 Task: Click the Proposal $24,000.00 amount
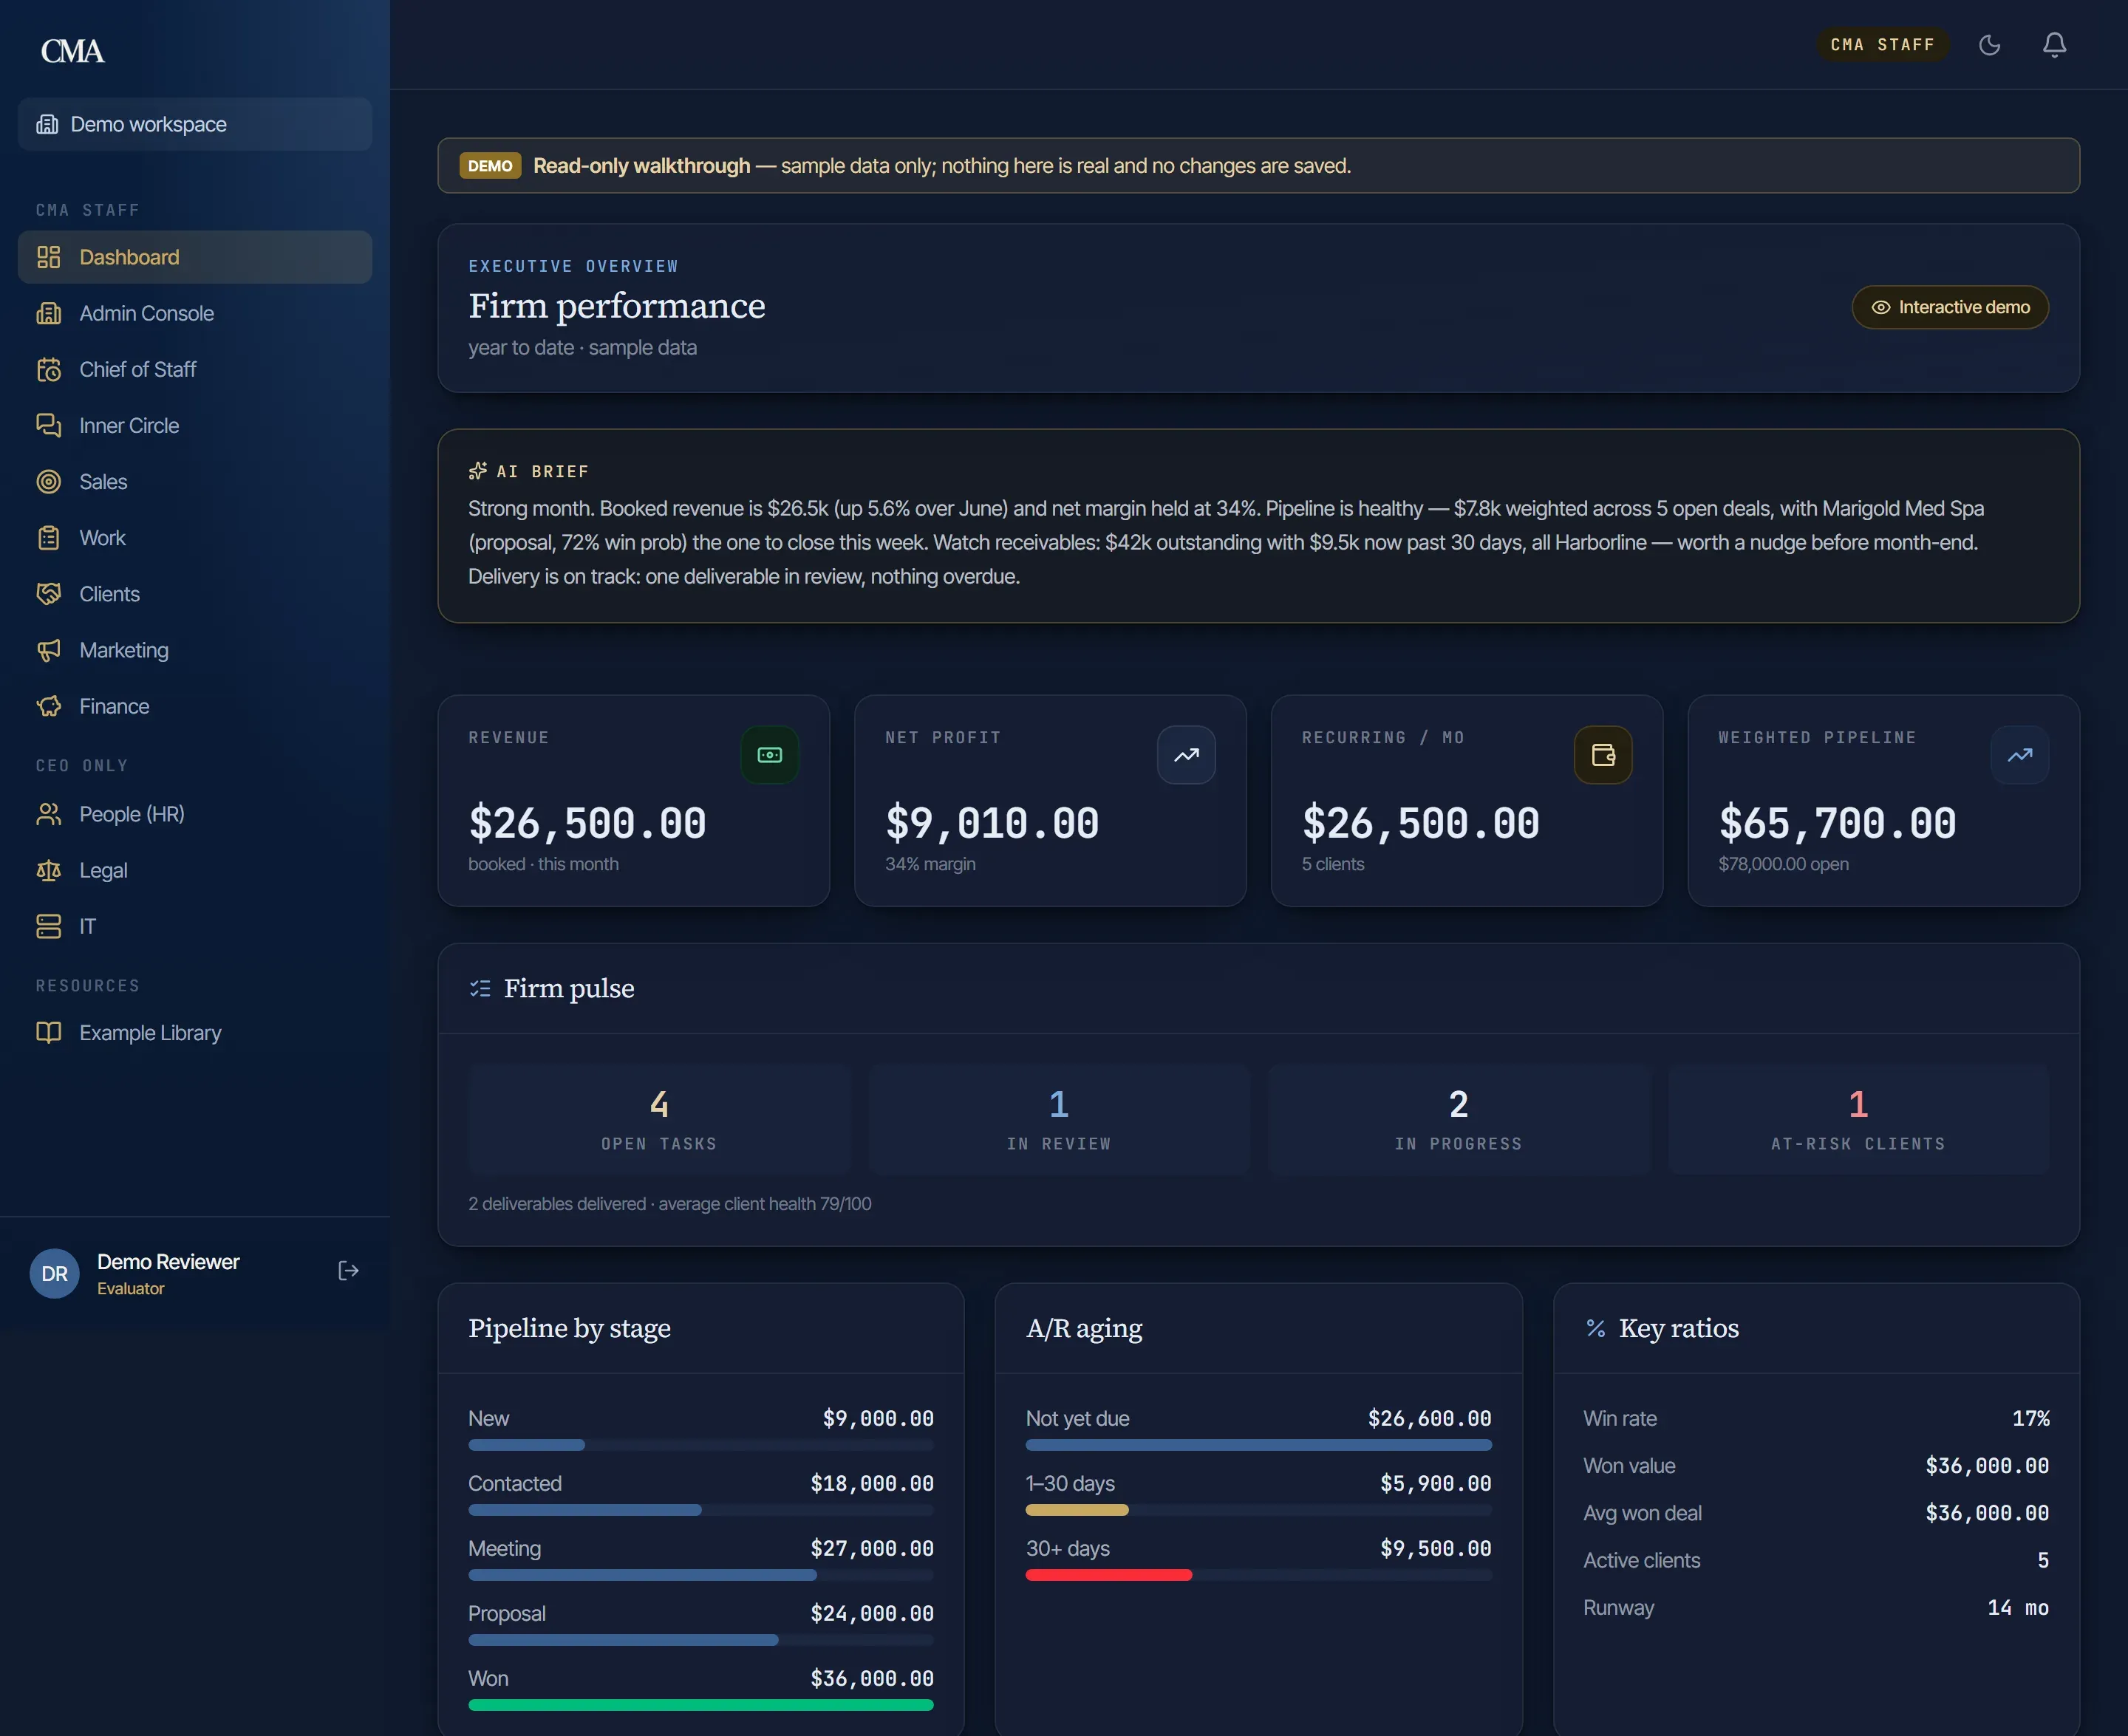click(872, 1613)
